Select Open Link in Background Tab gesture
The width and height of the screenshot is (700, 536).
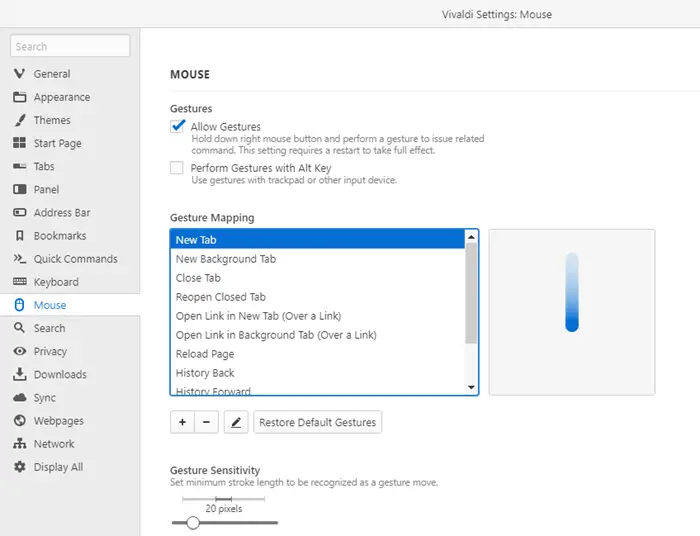(x=317, y=335)
